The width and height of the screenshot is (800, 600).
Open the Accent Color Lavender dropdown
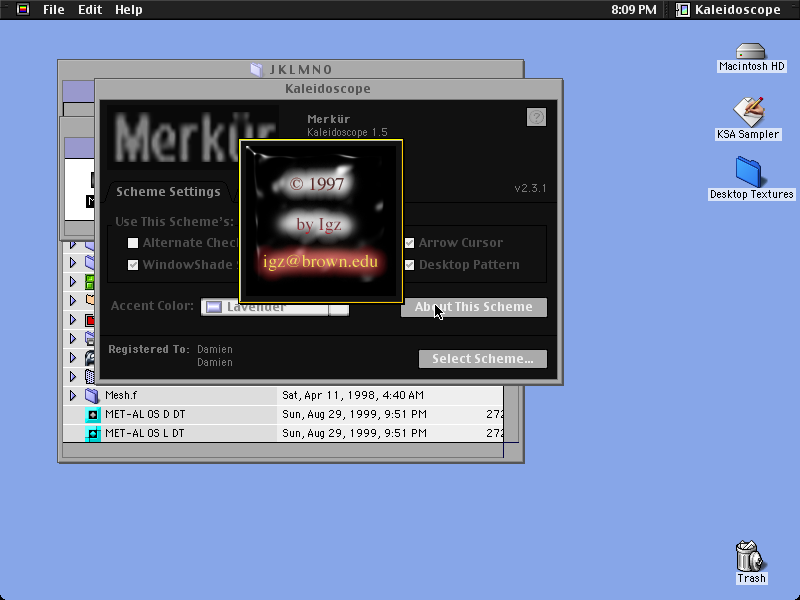[274, 307]
